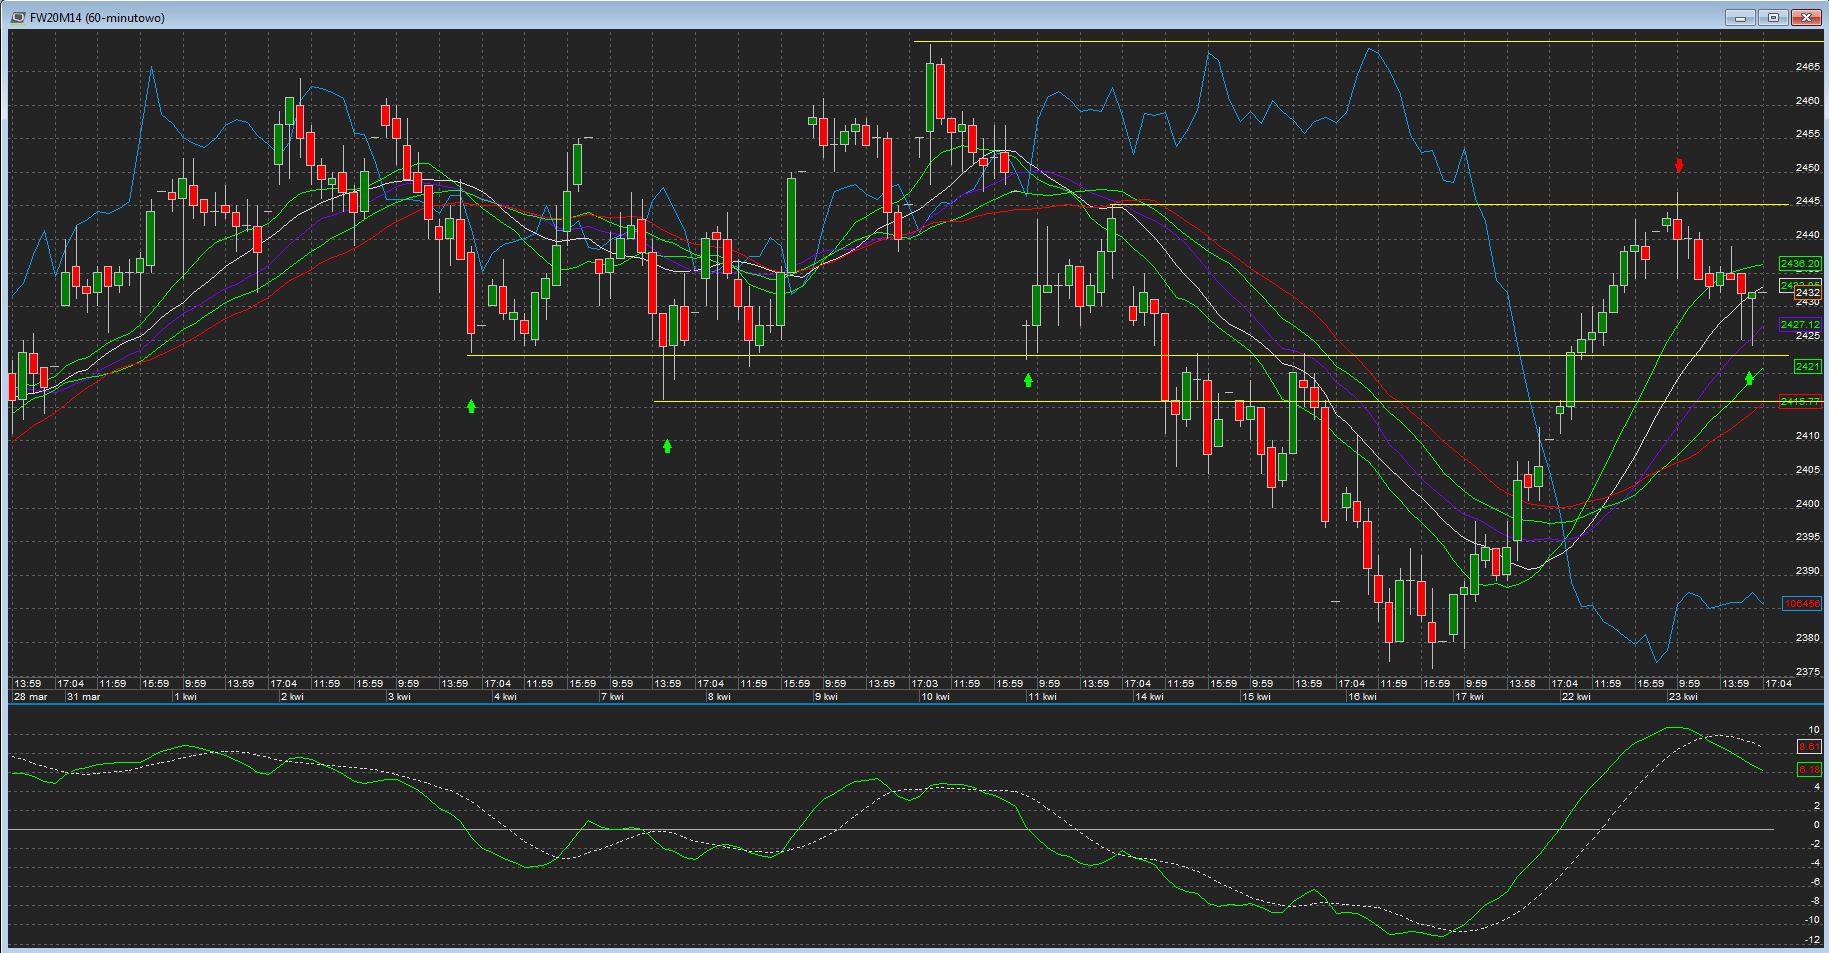Click the leftmost green up arrow signal
1829x953 pixels.
click(x=471, y=406)
